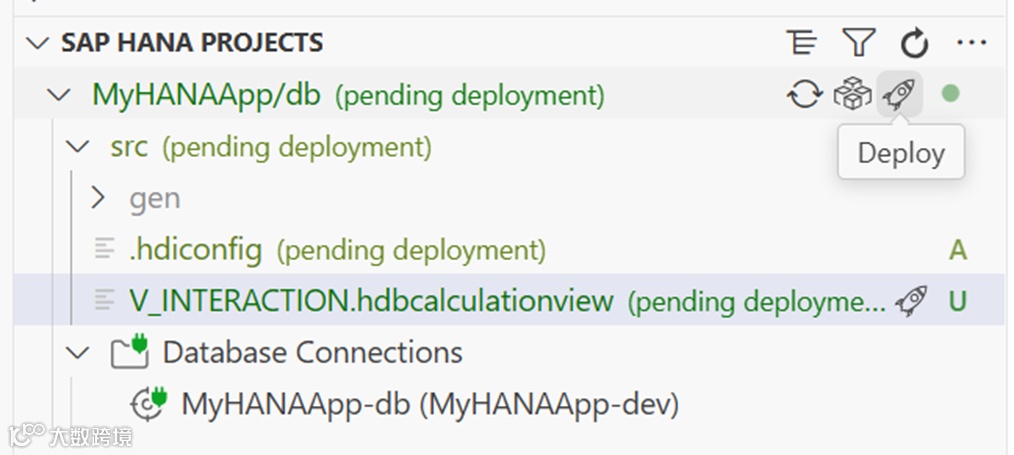
Task: Select MyHANAApp-db (MyHANAApp-dev) connection
Action: click(x=430, y=405)
